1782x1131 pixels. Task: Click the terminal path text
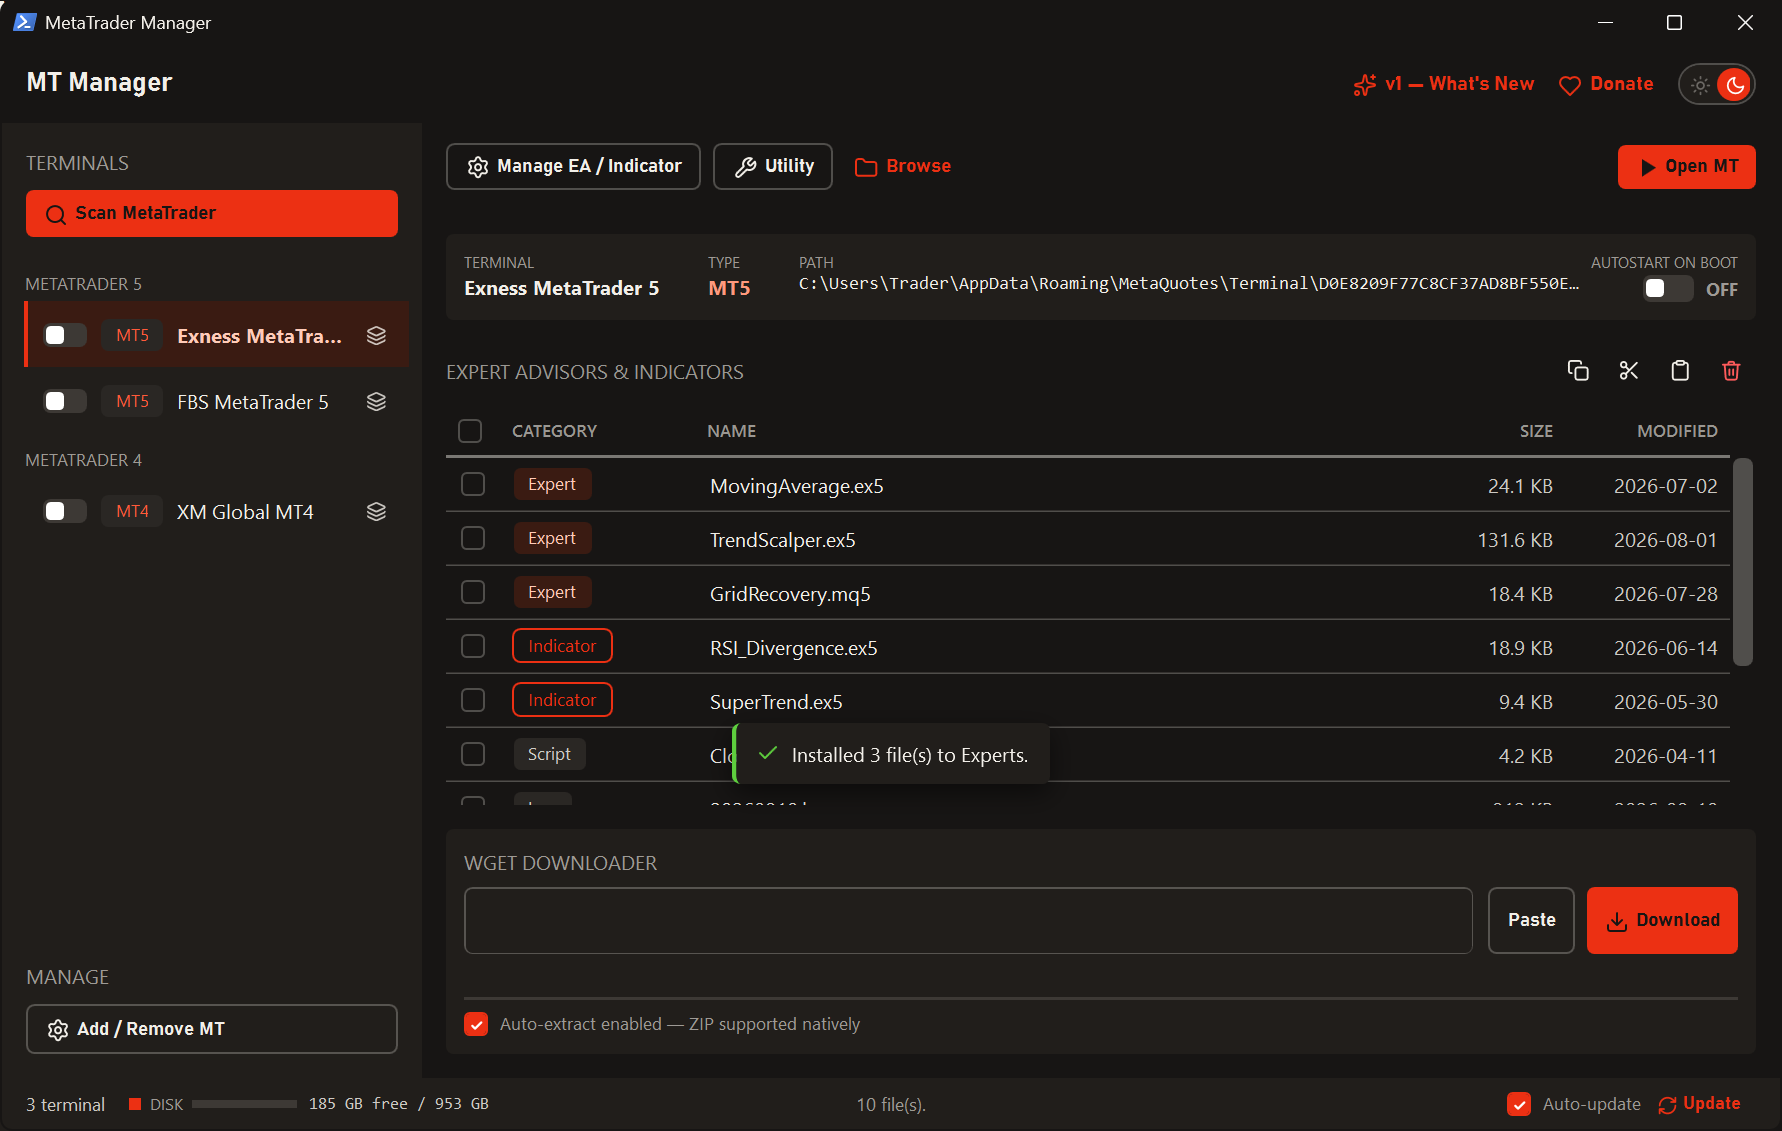coord(1189,284)
